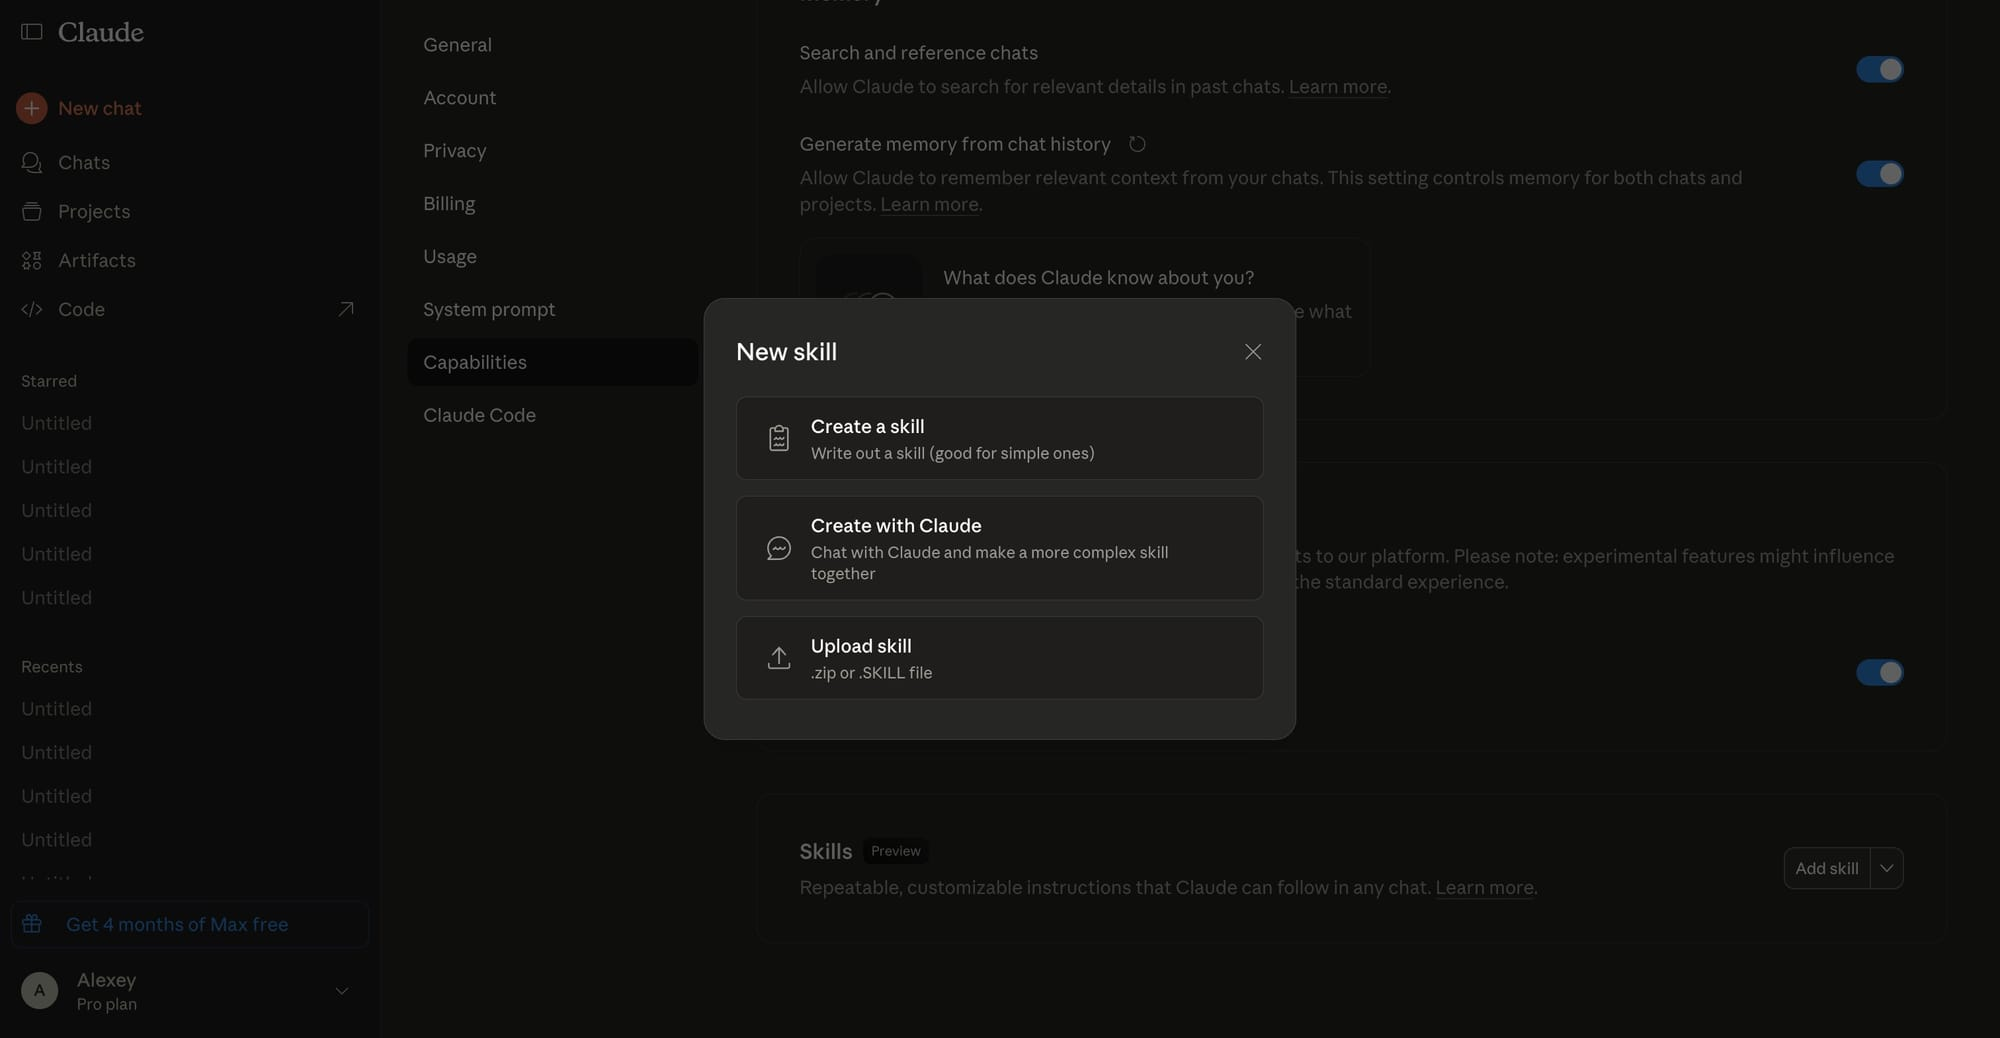Choose the Create with Claude option

(1000, 548)
